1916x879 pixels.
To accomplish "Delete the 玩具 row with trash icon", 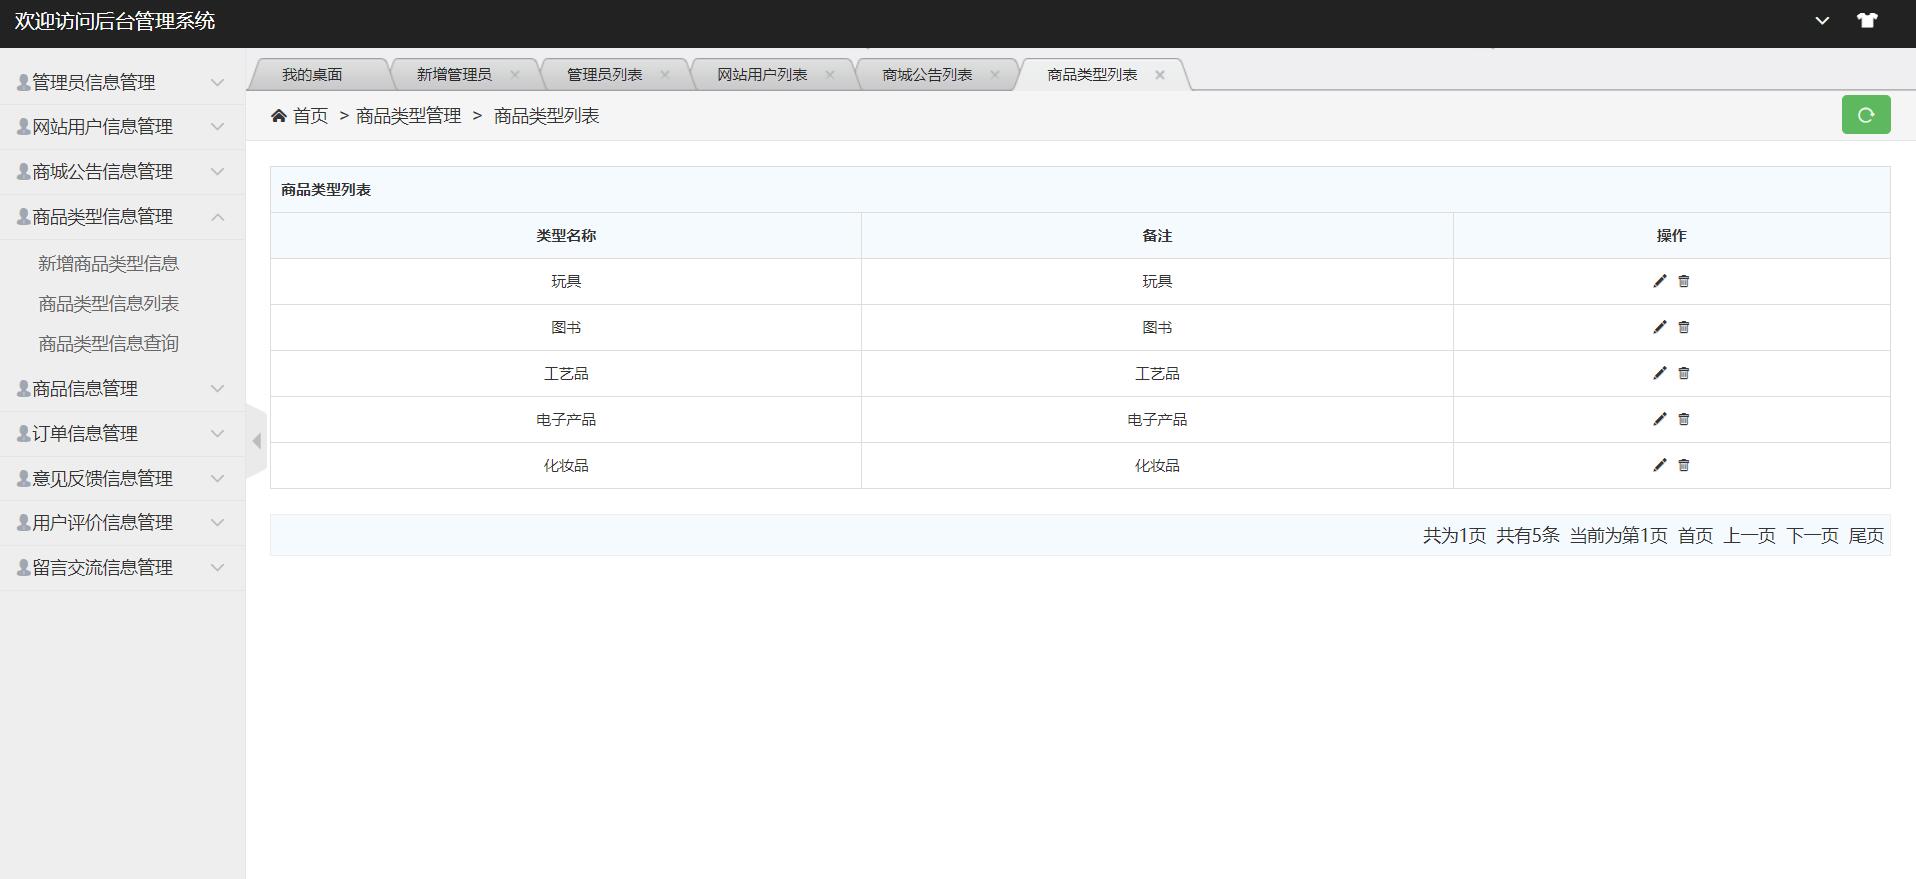I will pos(1684,281).
